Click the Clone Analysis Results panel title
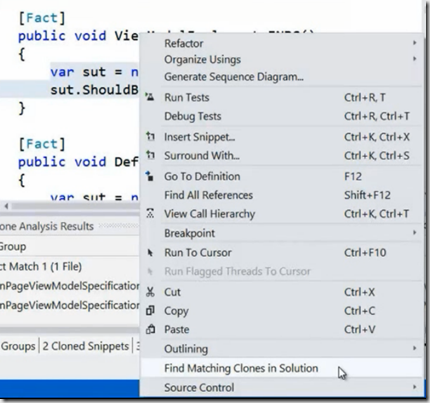Image resolution: width=430 pixels, height=403 pixels. [47, 226]
